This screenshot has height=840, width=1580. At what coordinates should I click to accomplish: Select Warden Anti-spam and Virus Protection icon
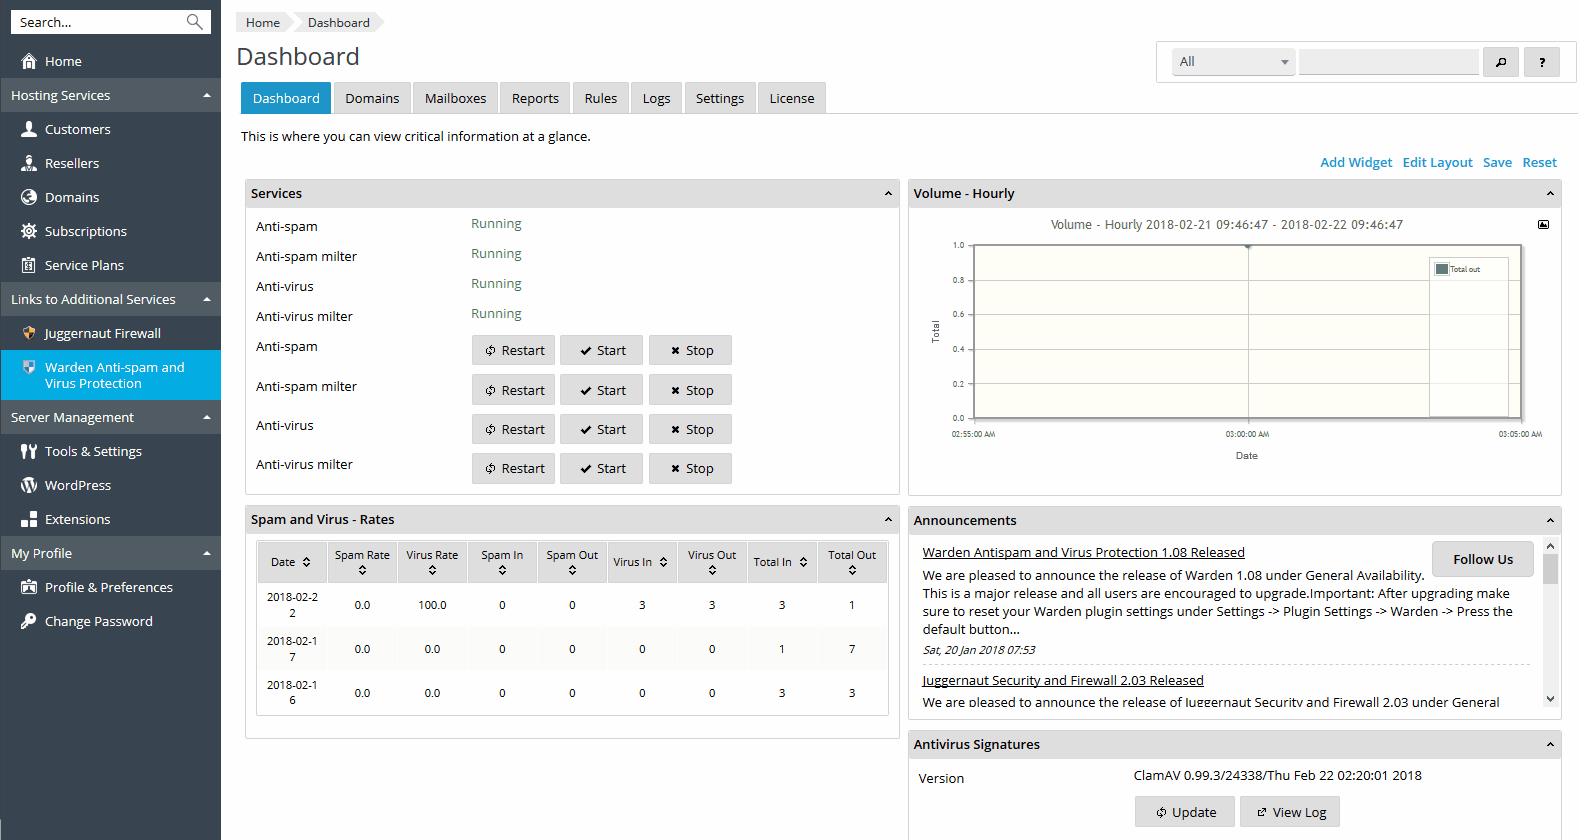point(29,367)
